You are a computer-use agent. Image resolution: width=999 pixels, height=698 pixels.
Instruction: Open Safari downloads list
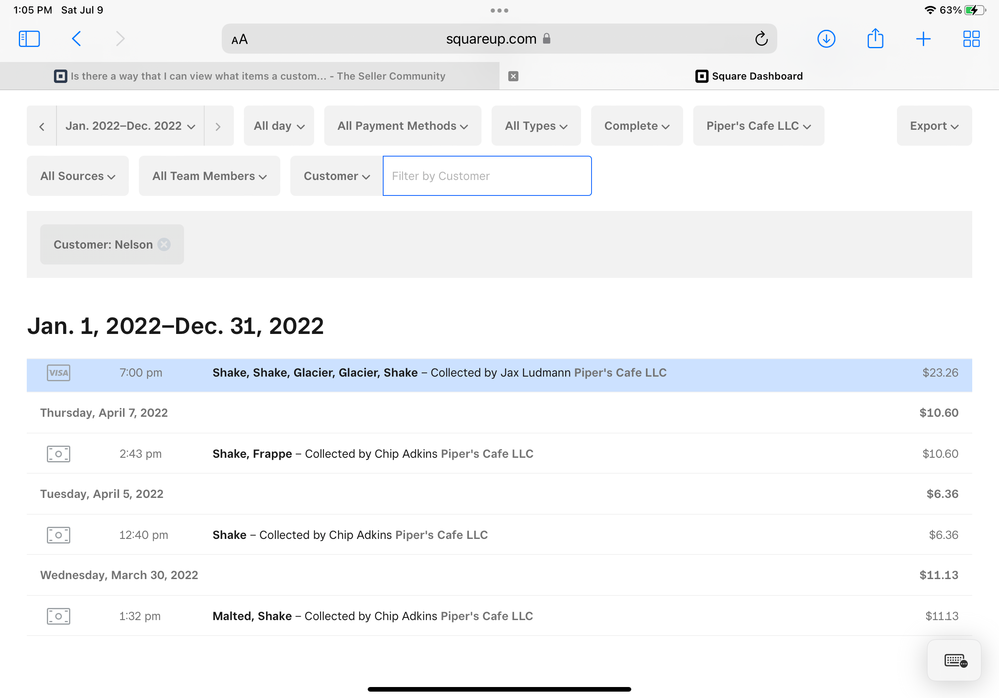pyautogui.click(x=826, y=39)
